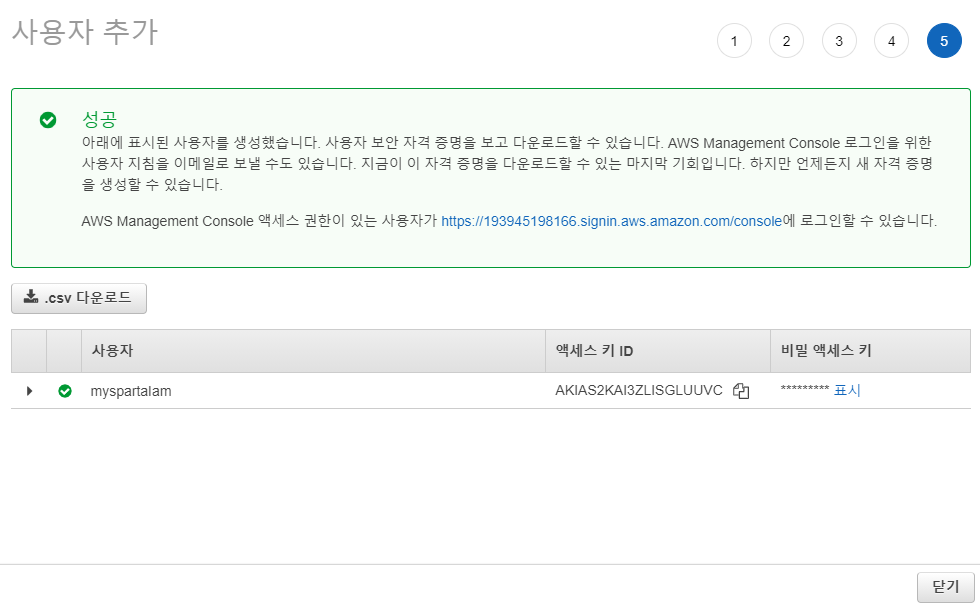Click the 비밀 액세스 키 column header

pyautogui.click(x=870, y=351)
